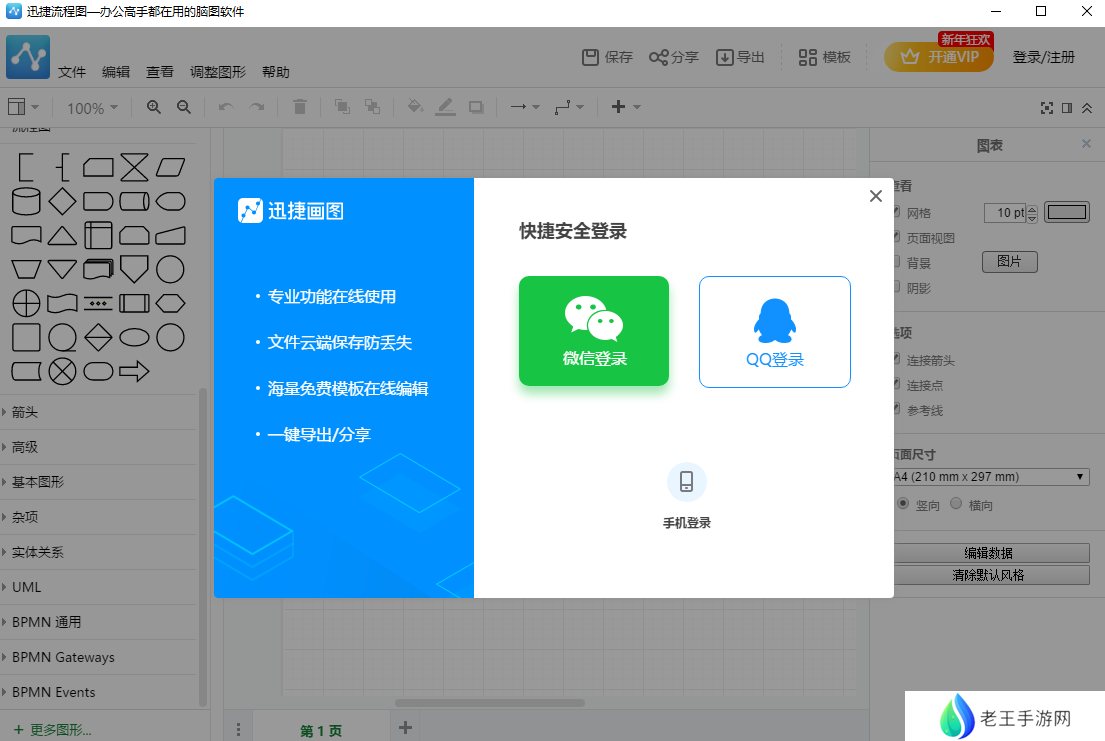Select the triangle shape
Image resolution: width=1105 pixels, height=741 pixels.
62,235
